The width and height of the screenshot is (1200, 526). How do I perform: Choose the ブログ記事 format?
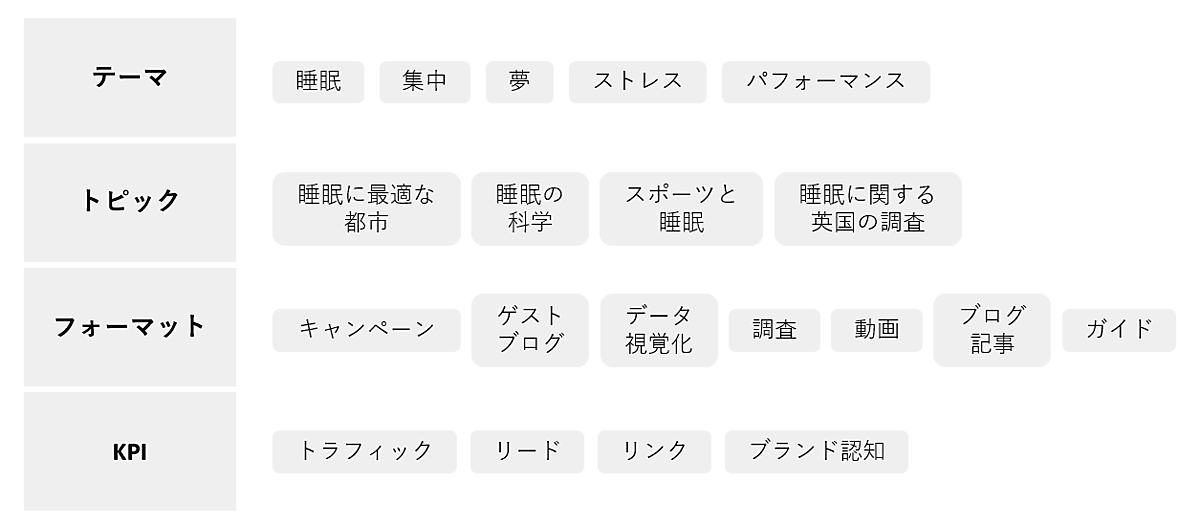coord(991,330)
